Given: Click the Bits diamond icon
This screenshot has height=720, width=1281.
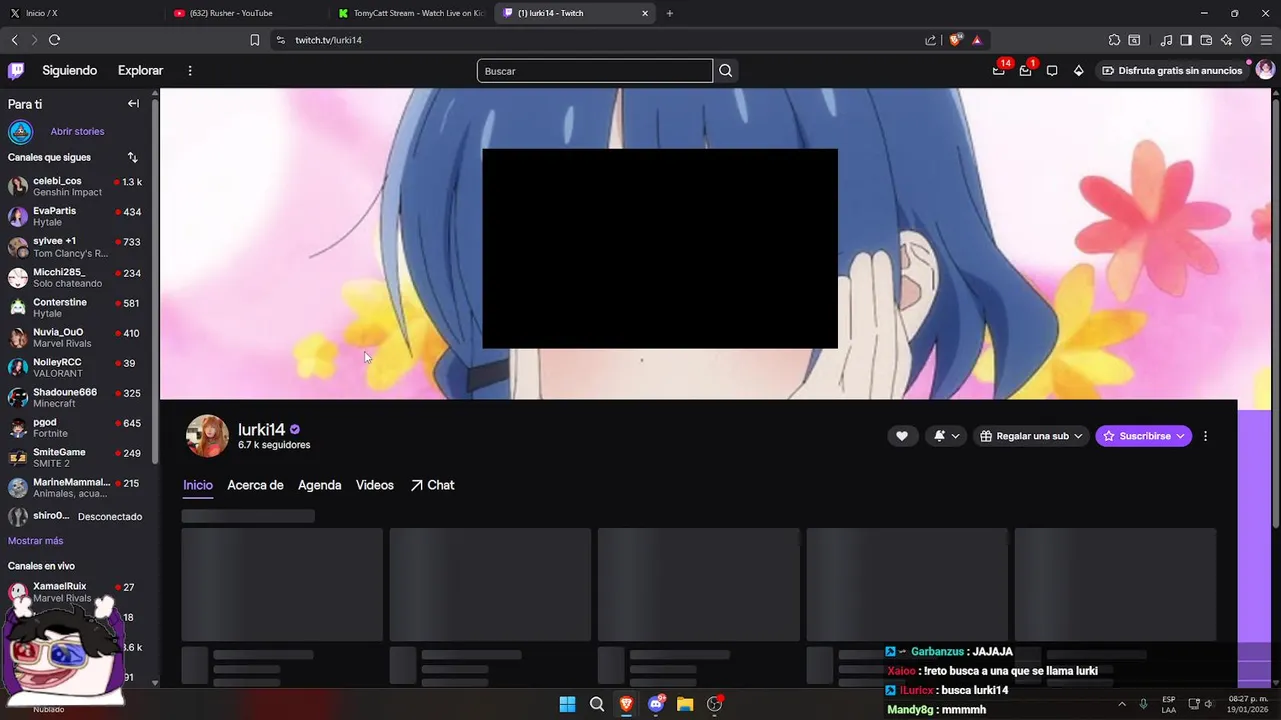Looking at the screenshot, I should tap(1078, 71).
